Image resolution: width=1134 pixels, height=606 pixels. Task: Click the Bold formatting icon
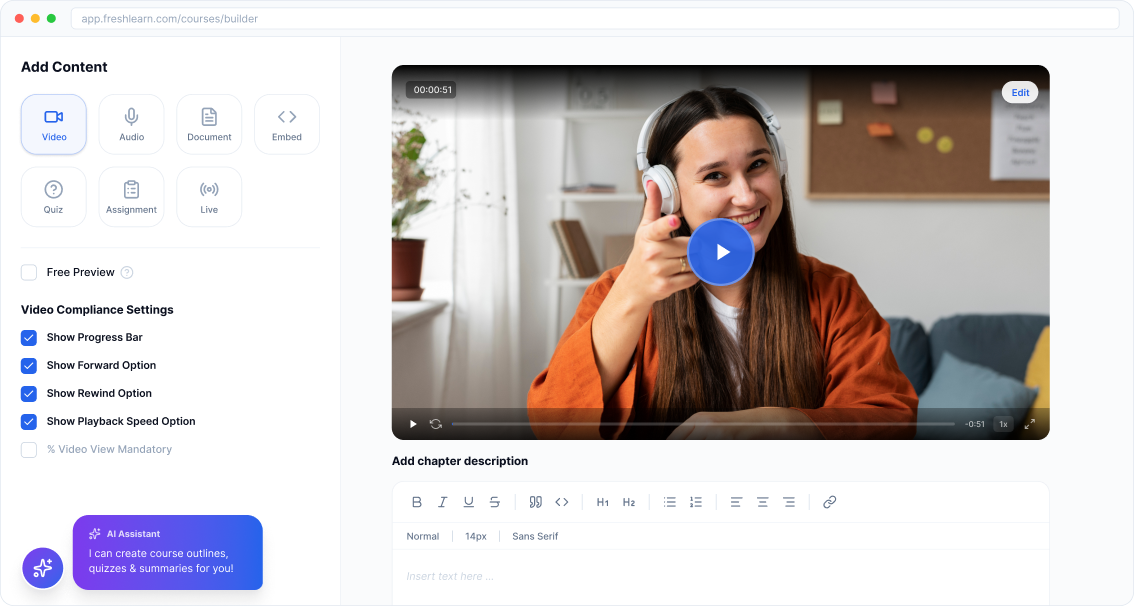pyautogui.click(x=417, y=502)
